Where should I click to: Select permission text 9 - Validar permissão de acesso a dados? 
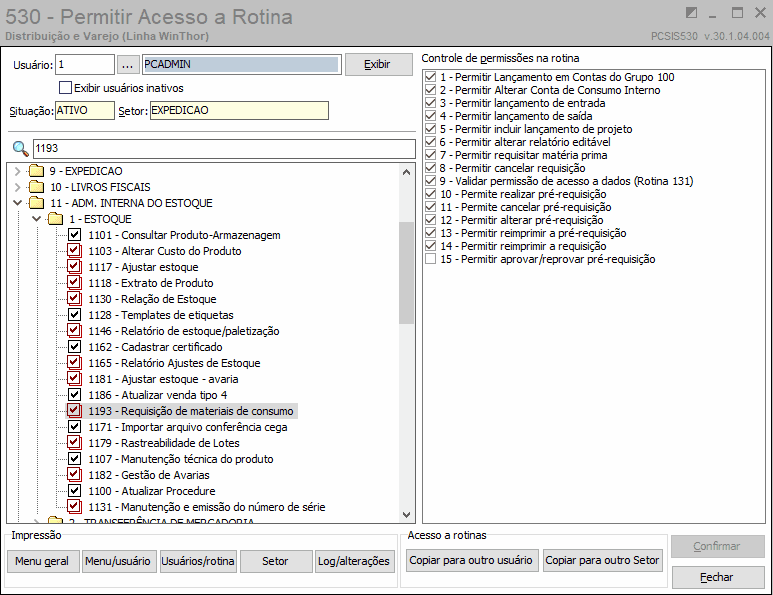566,181
